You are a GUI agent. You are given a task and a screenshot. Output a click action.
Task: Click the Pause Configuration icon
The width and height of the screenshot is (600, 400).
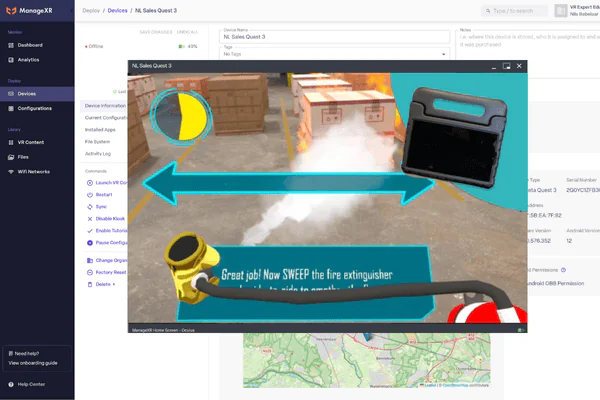tap(90, 243)
